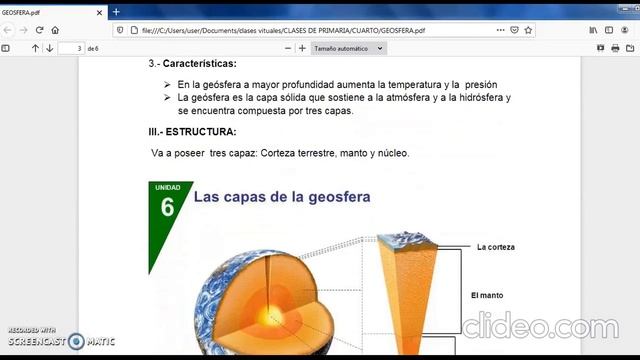Select the GEOSFERA.pdf file URL in address bar
The image size is (640, 360).
[x=284, y=31]
